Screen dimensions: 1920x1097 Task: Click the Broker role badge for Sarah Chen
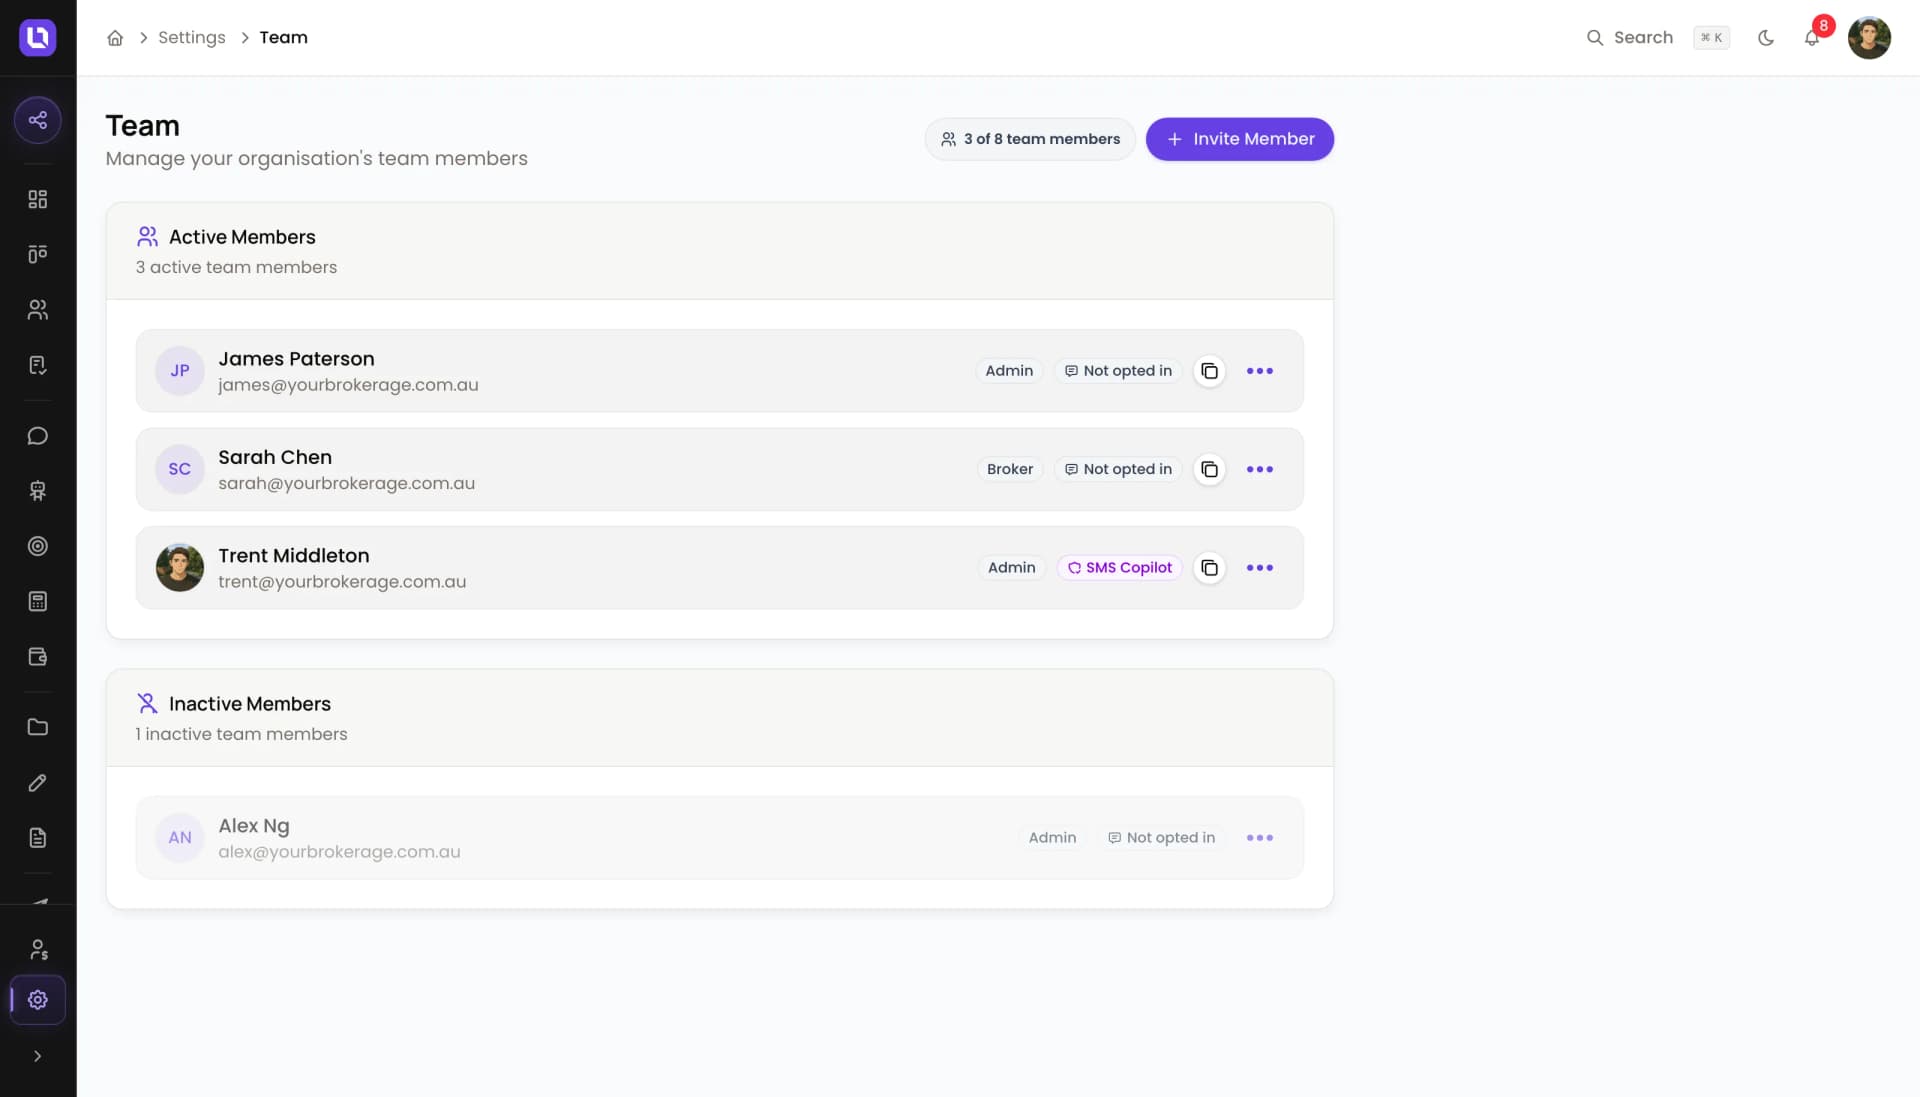pyautogui.click(x=1010, y=469)
